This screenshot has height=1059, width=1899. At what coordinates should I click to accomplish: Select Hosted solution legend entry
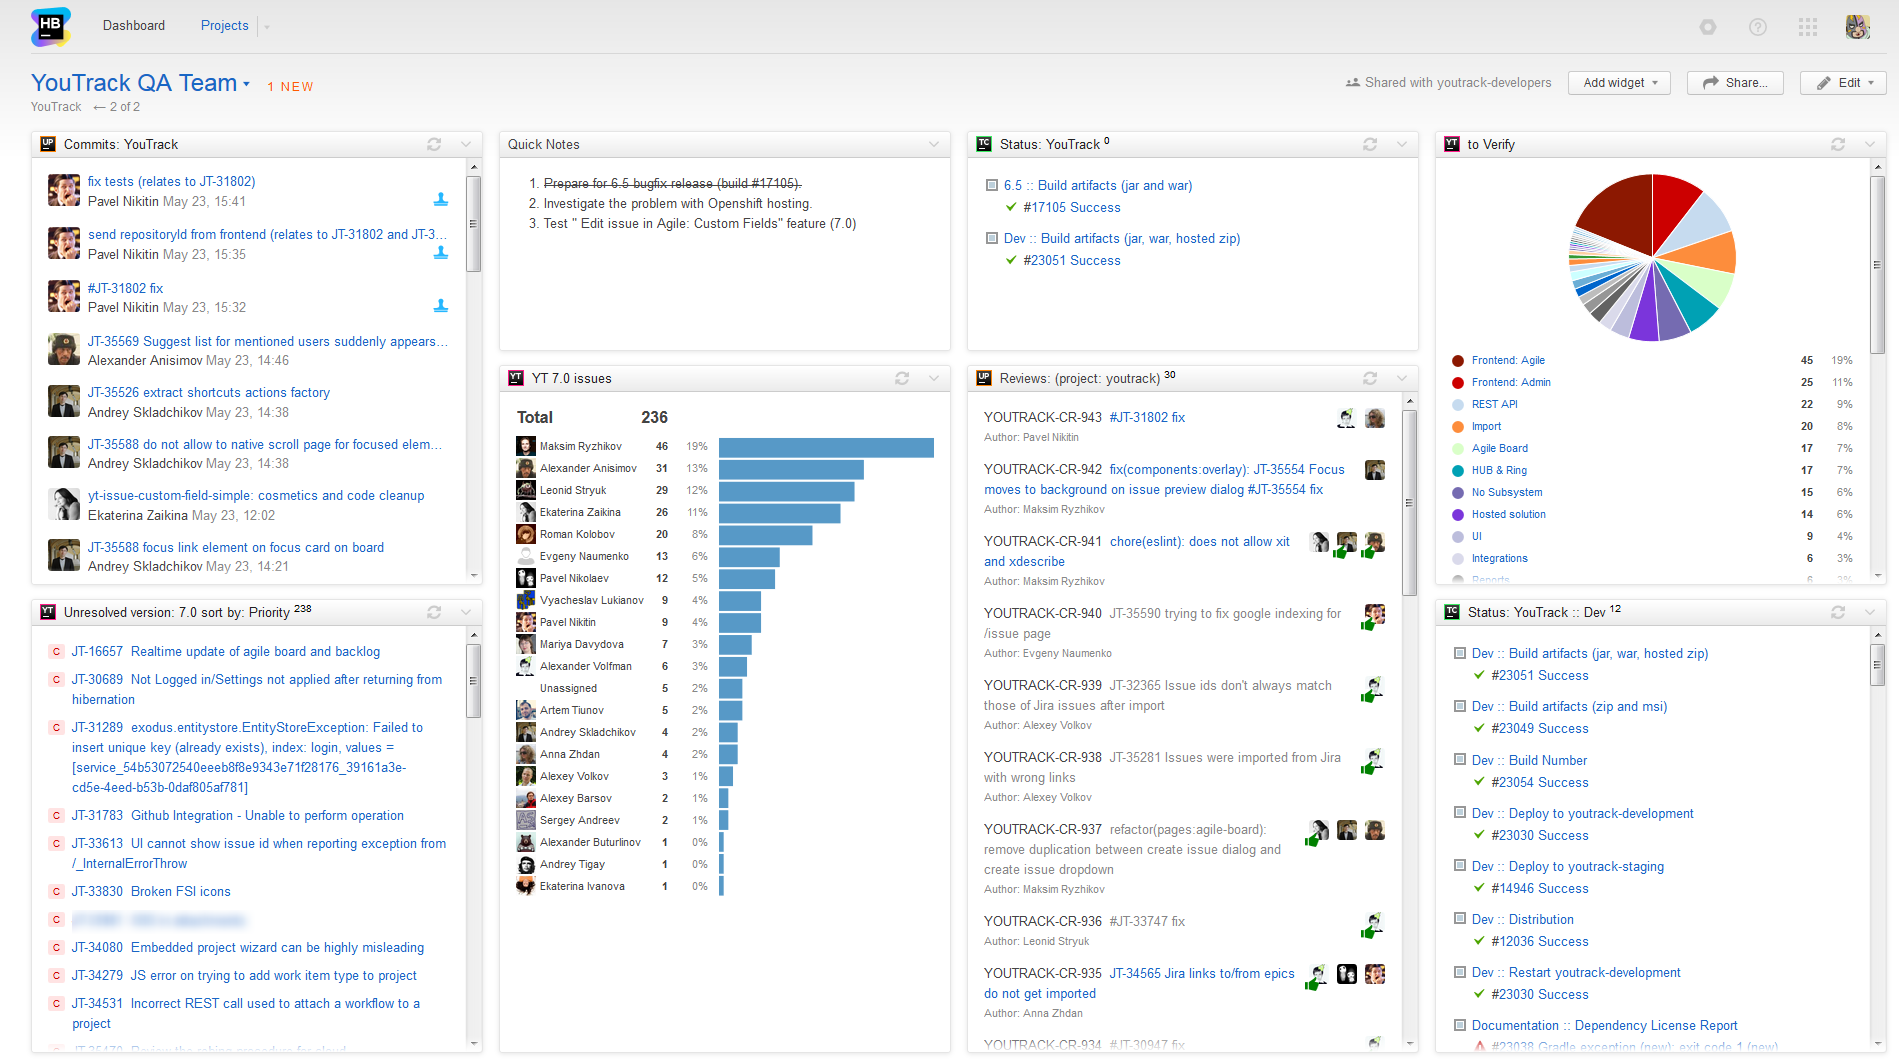pyautogui.click(x=1508, y=514)
